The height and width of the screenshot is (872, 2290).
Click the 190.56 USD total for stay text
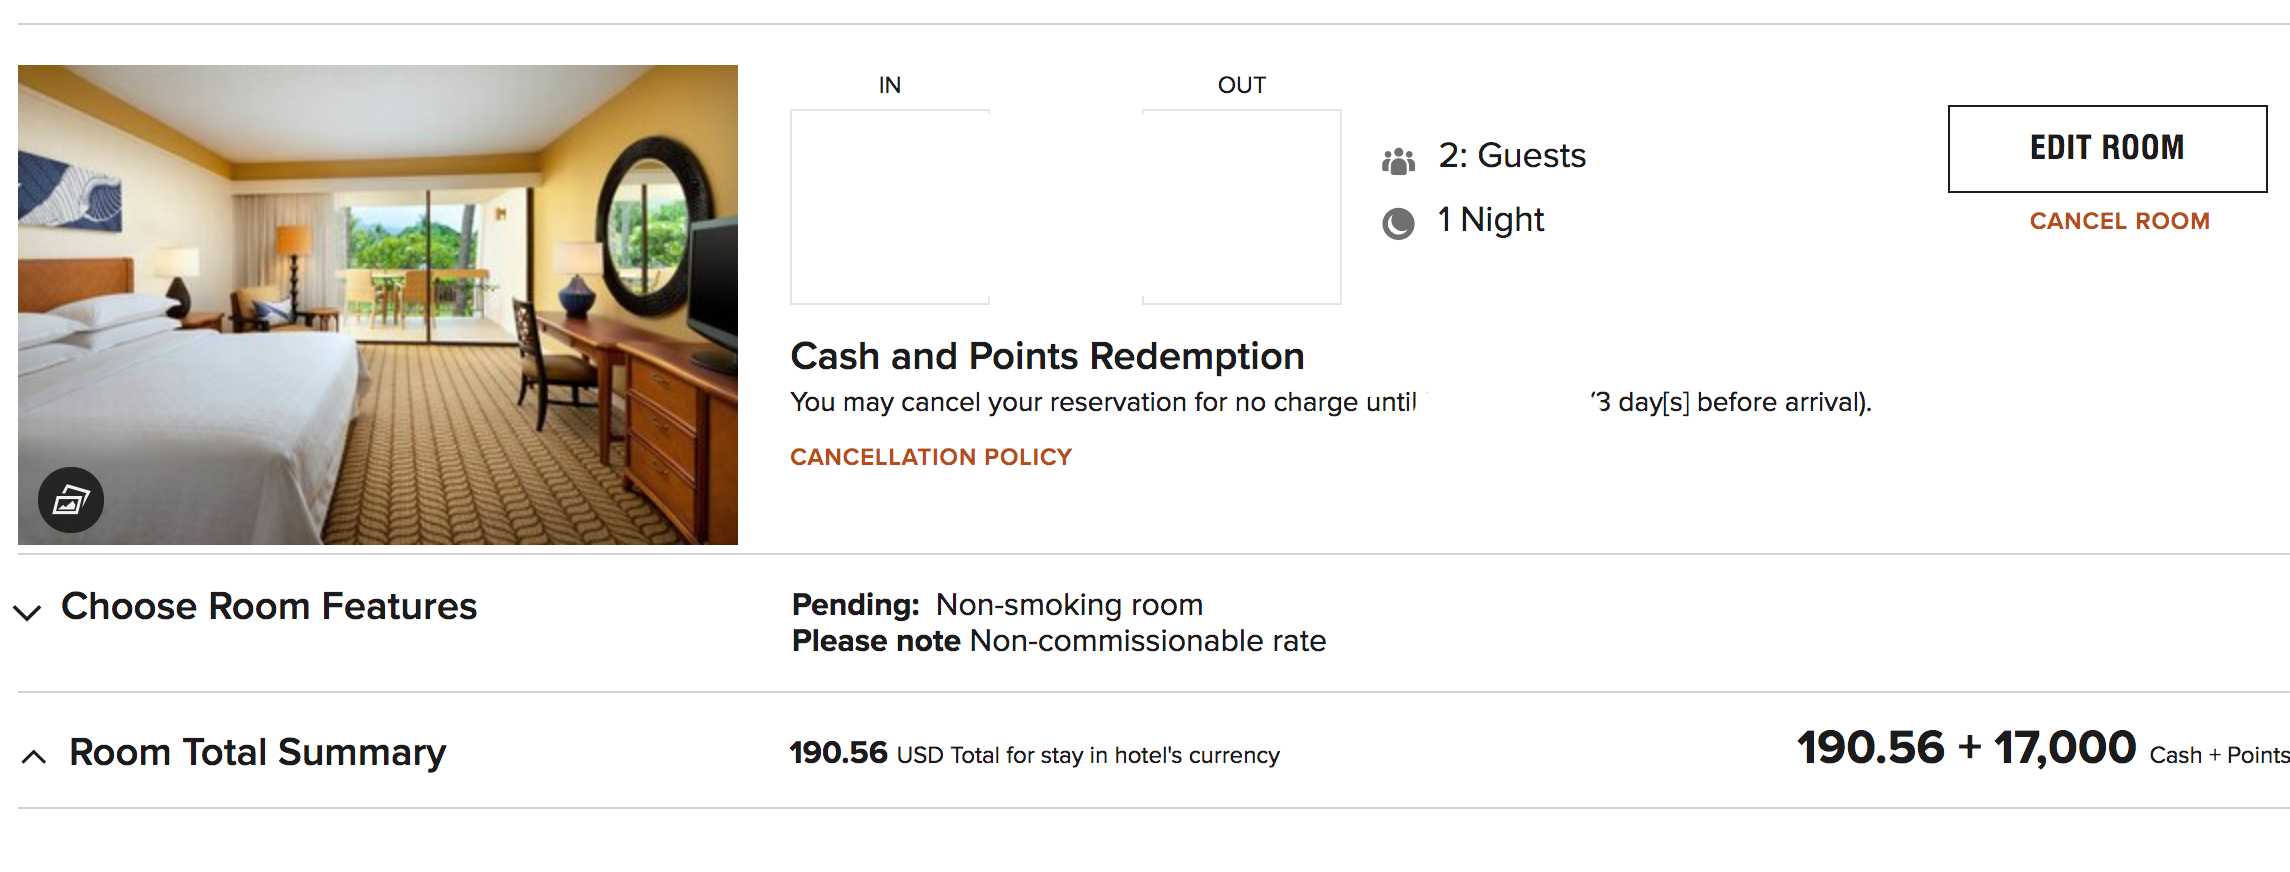(1034, 754)
